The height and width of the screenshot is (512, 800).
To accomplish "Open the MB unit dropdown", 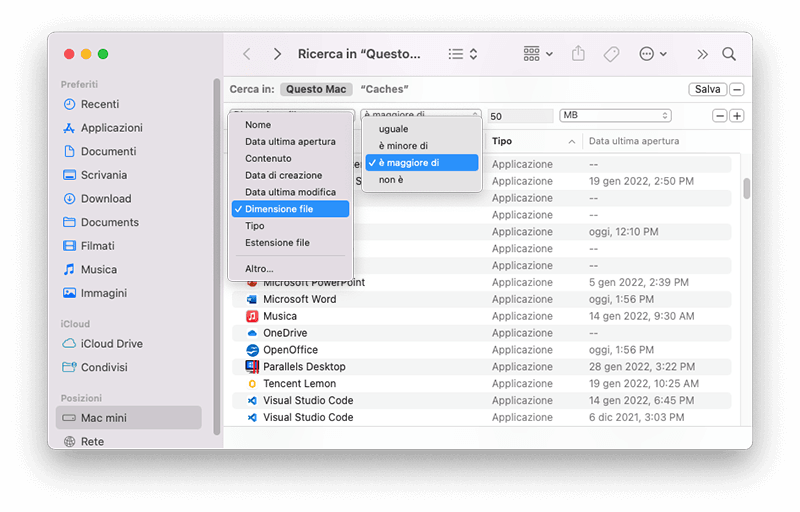I will coord(615,115).
